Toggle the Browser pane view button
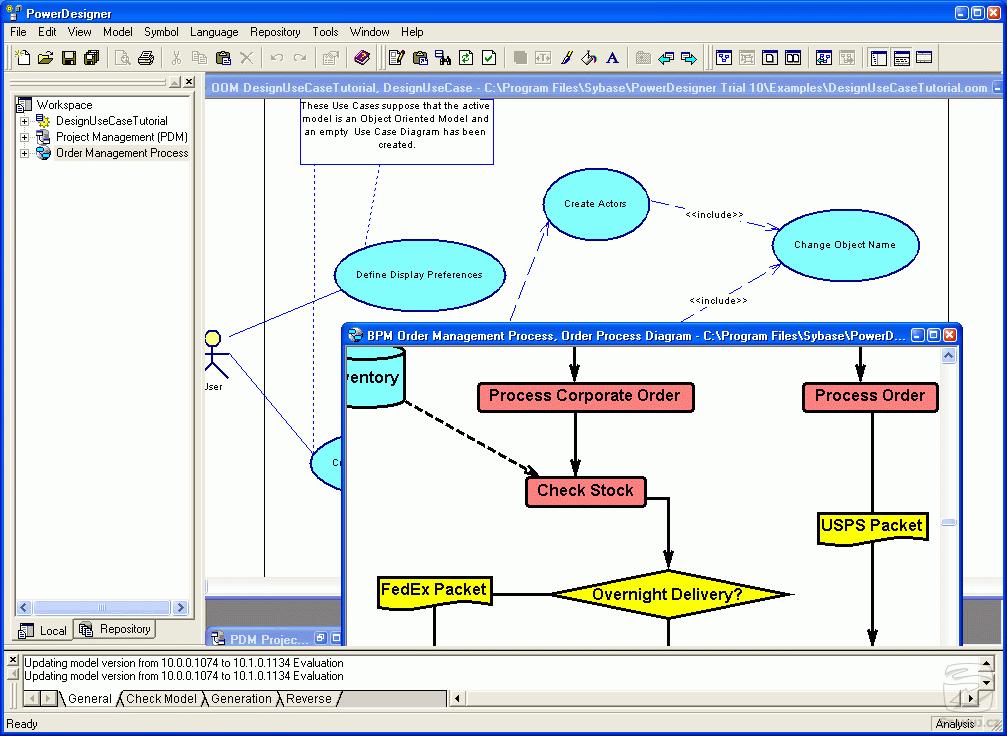Screen dimensions: 1007x736 pyautogui.click(x=879, y=58)
